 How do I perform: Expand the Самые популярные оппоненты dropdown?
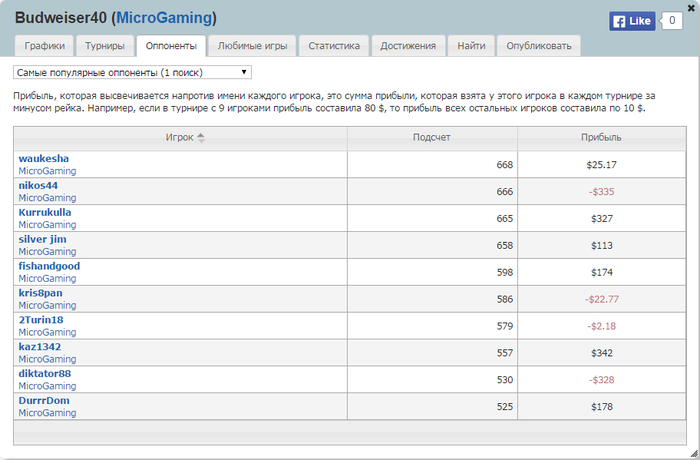132,72
